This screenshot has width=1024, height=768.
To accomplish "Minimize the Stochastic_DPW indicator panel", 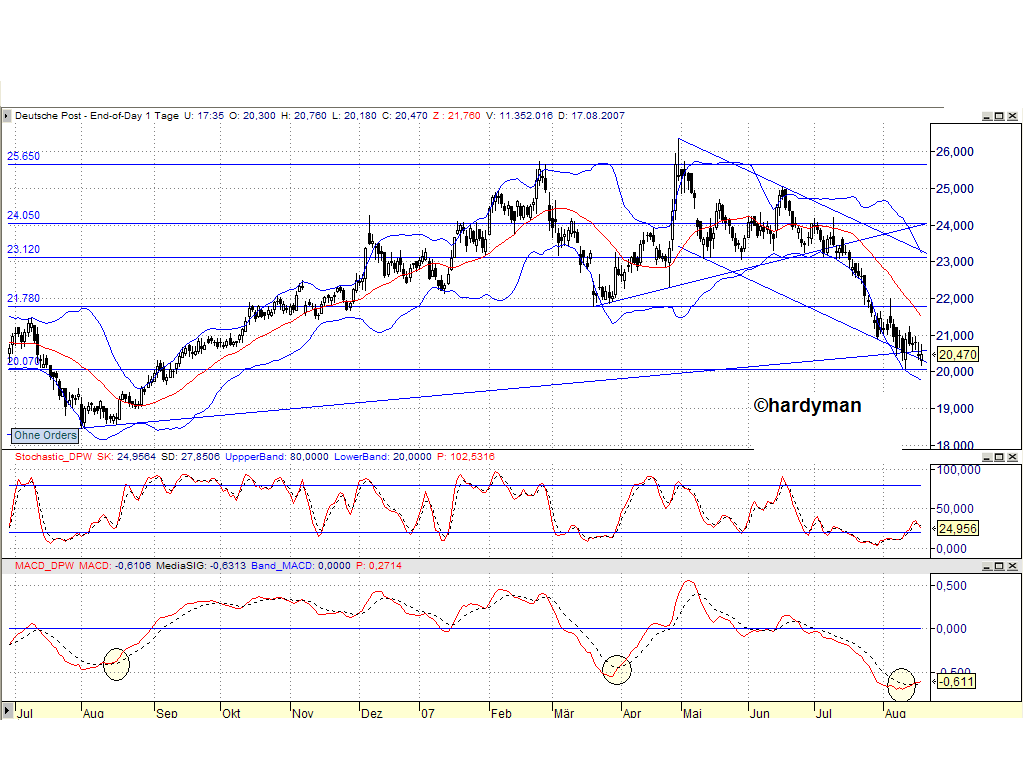I will click(x=987, y=456).
